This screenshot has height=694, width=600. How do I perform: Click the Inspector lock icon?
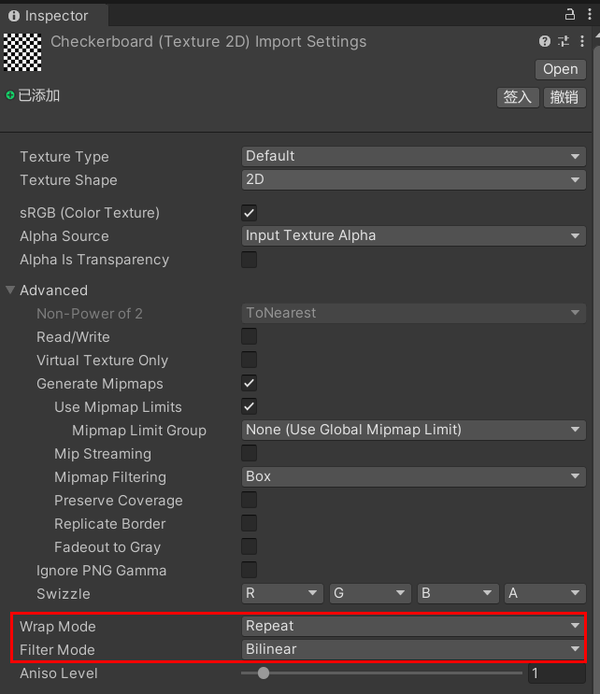click(570, 14)
